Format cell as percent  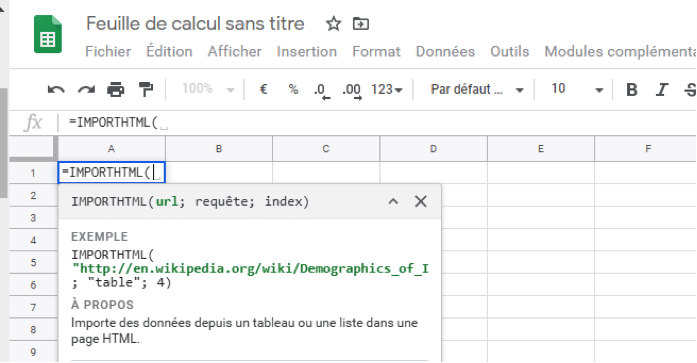pyautogui.click(x=293, y=89)
